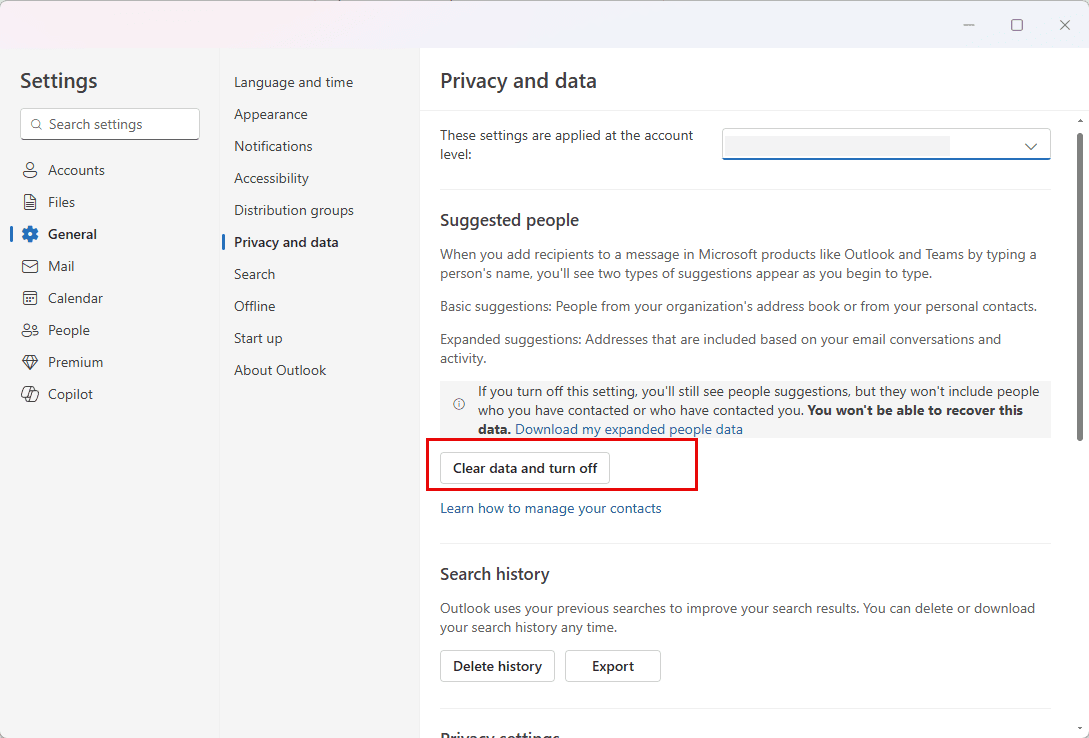Click the General gear icon
The width and height of the screenshot is (1089, 738).
click(30, 234)
